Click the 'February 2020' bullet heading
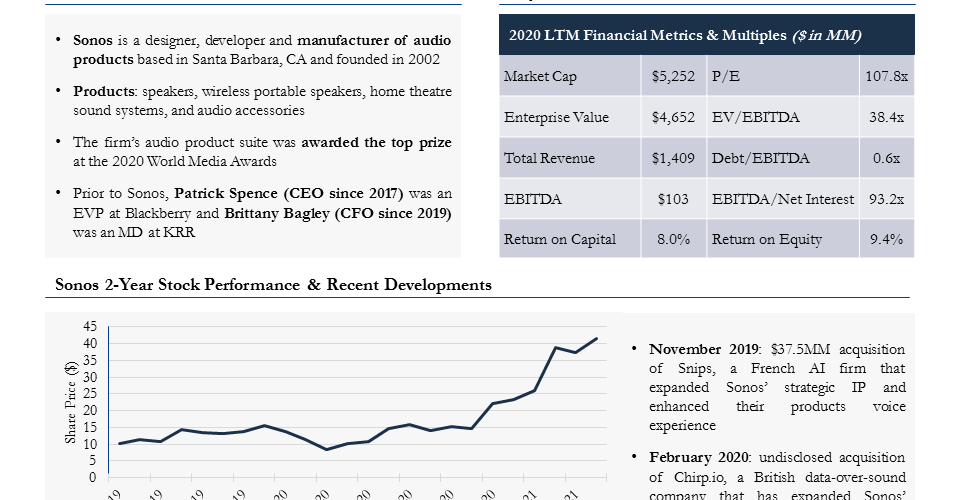The width and height of the screenshot is (960, 500). coord(699,458)
